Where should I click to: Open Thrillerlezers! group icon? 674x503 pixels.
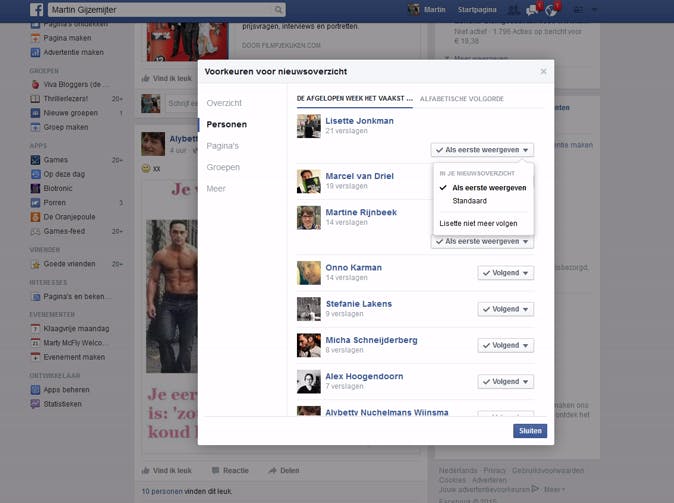(35, 98)
